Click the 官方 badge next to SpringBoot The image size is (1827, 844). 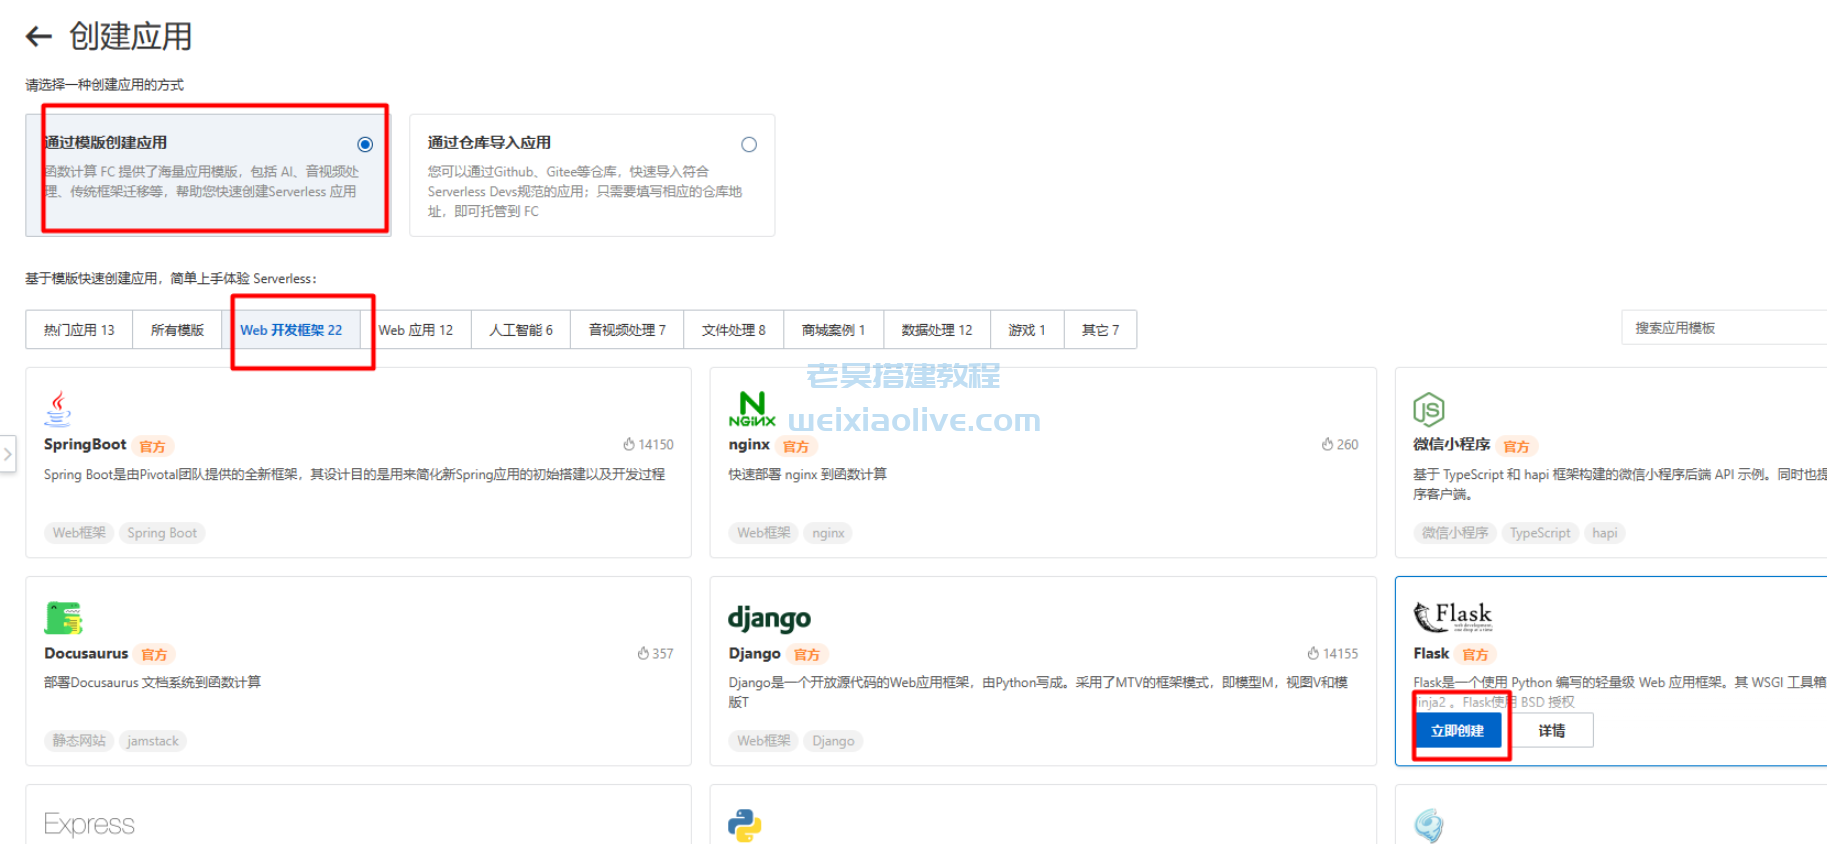(x=152, y=446)
